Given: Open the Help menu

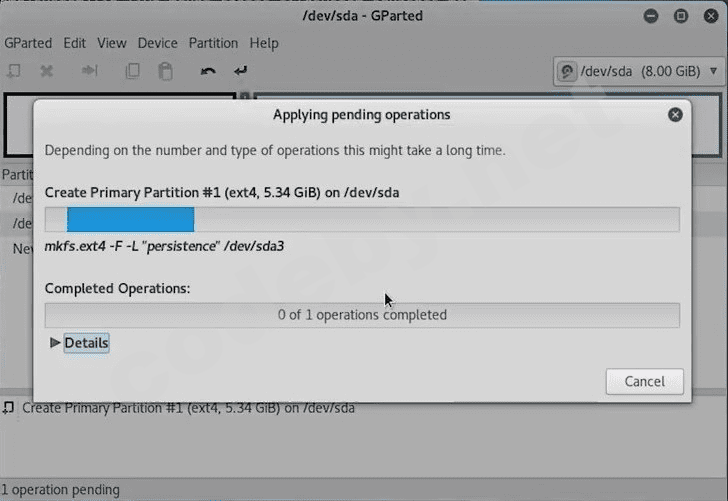Looking at the screenshot, I should tap(264, 43).
